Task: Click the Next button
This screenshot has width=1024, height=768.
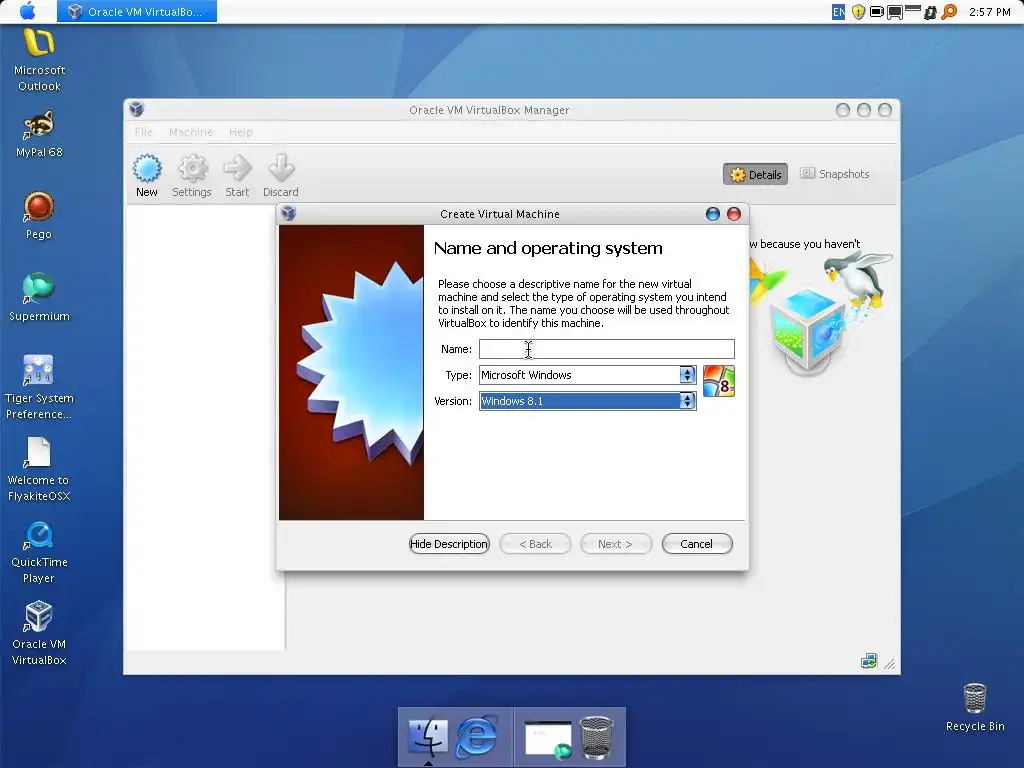Action: [615, 544]
